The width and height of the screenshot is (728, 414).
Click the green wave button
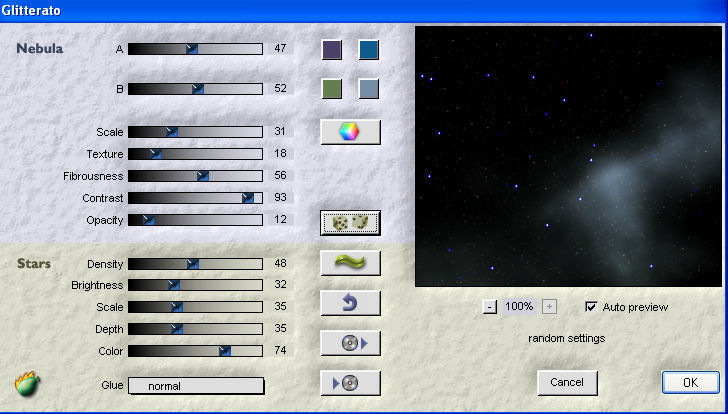tap(350, 263)
